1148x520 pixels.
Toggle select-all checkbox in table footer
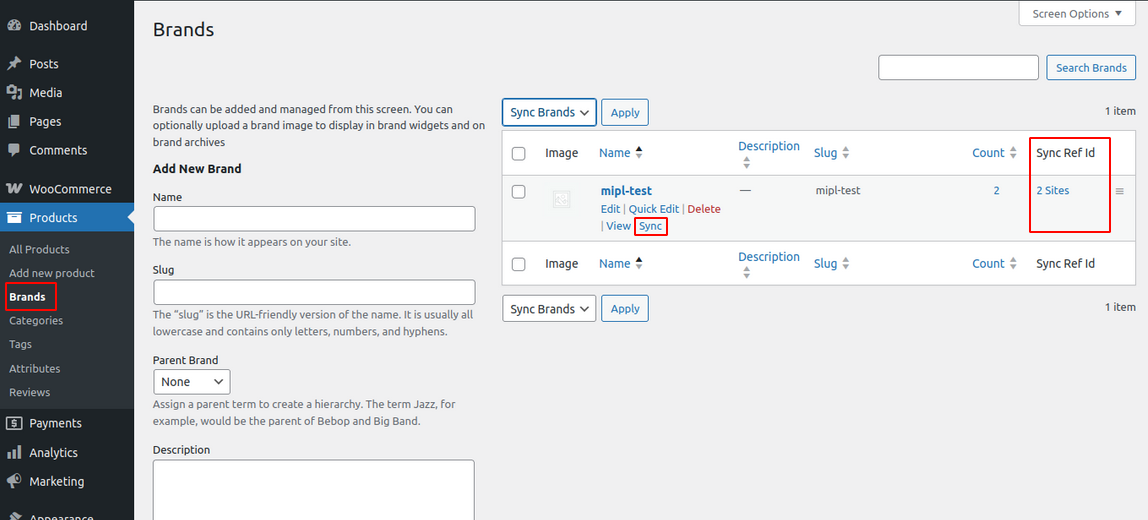tap(518, 265)
